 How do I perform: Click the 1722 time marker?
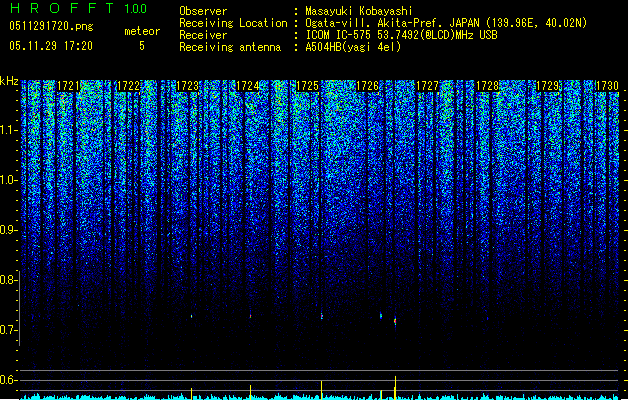[128, 86]
